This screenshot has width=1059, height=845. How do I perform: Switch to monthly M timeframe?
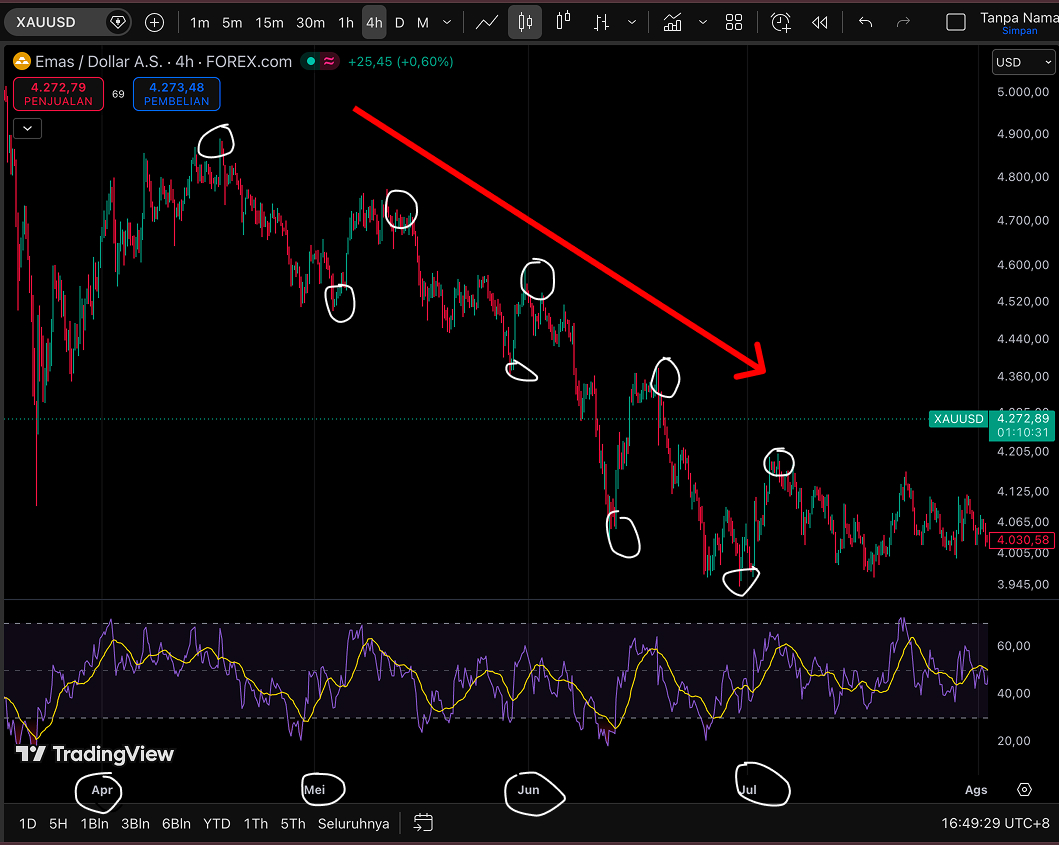[423, 22]
